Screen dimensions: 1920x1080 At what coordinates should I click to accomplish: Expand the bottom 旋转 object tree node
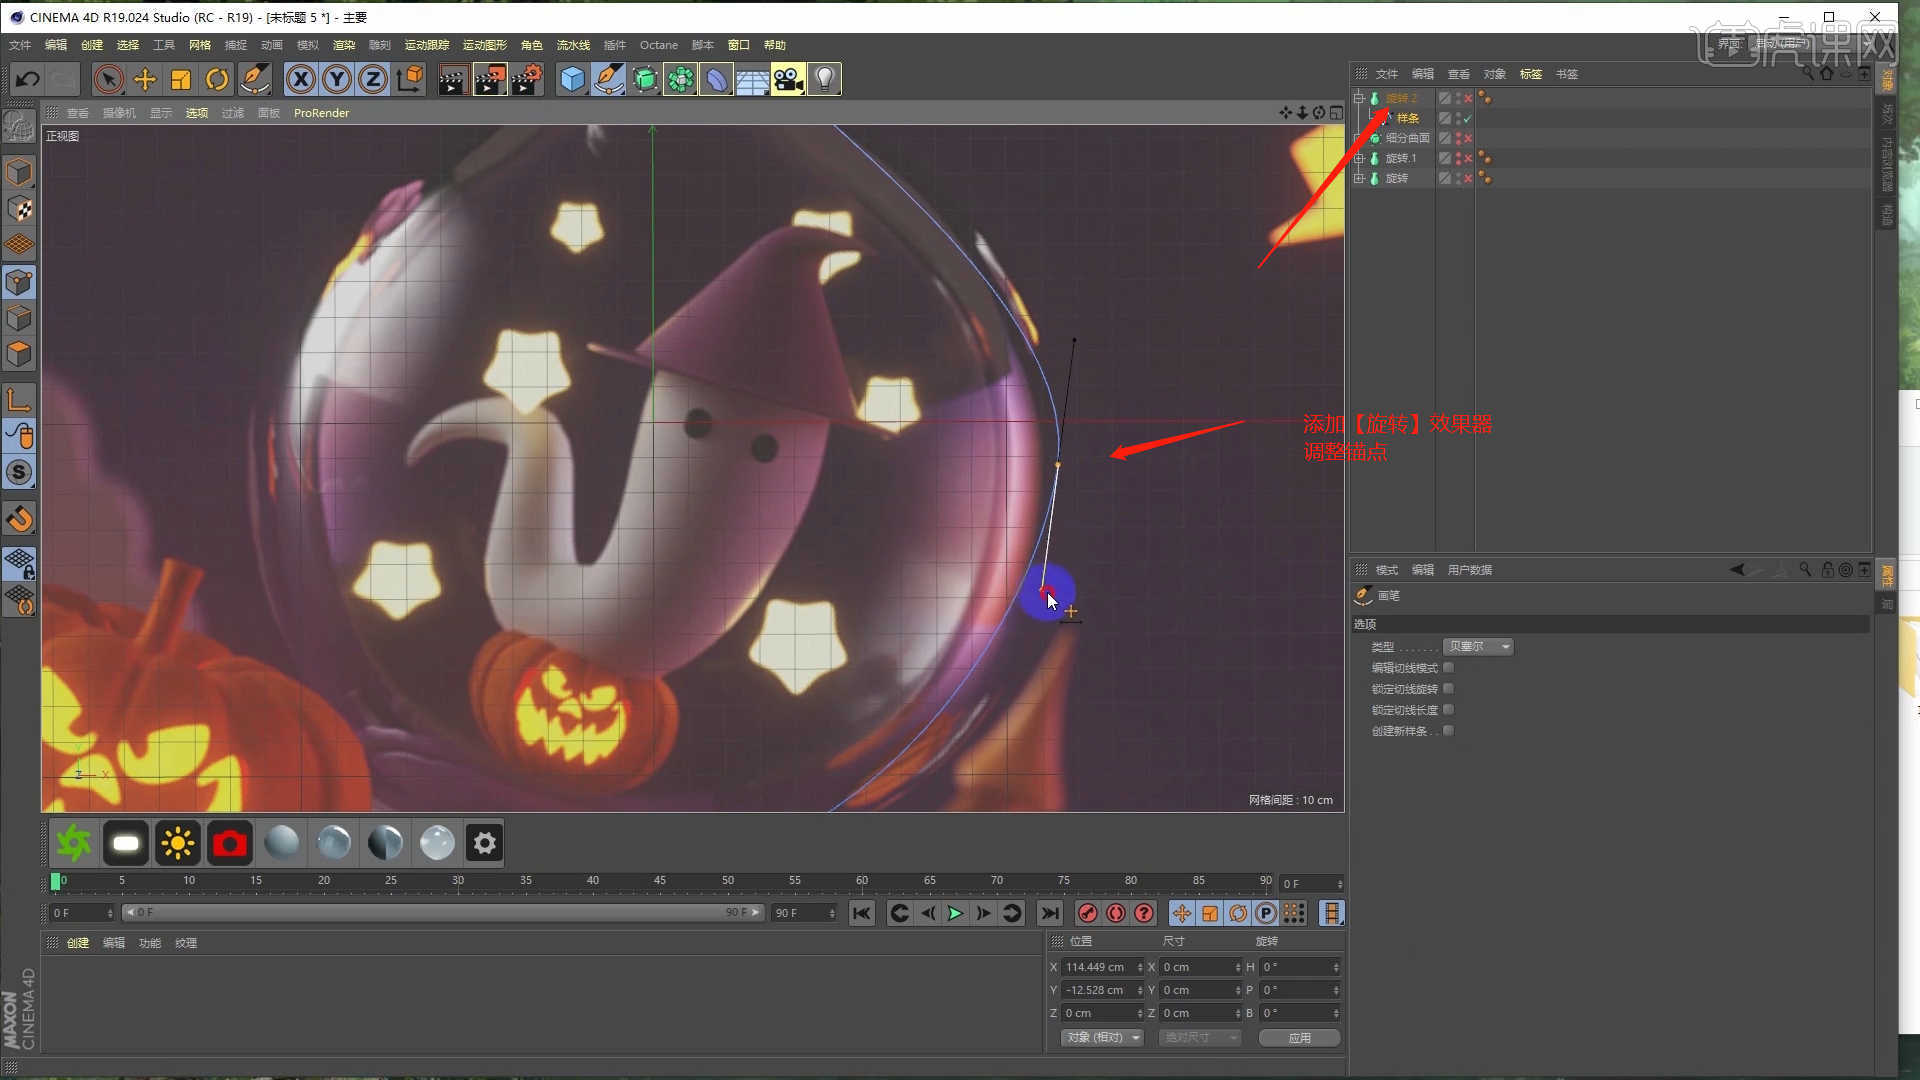pos(1359,178)
